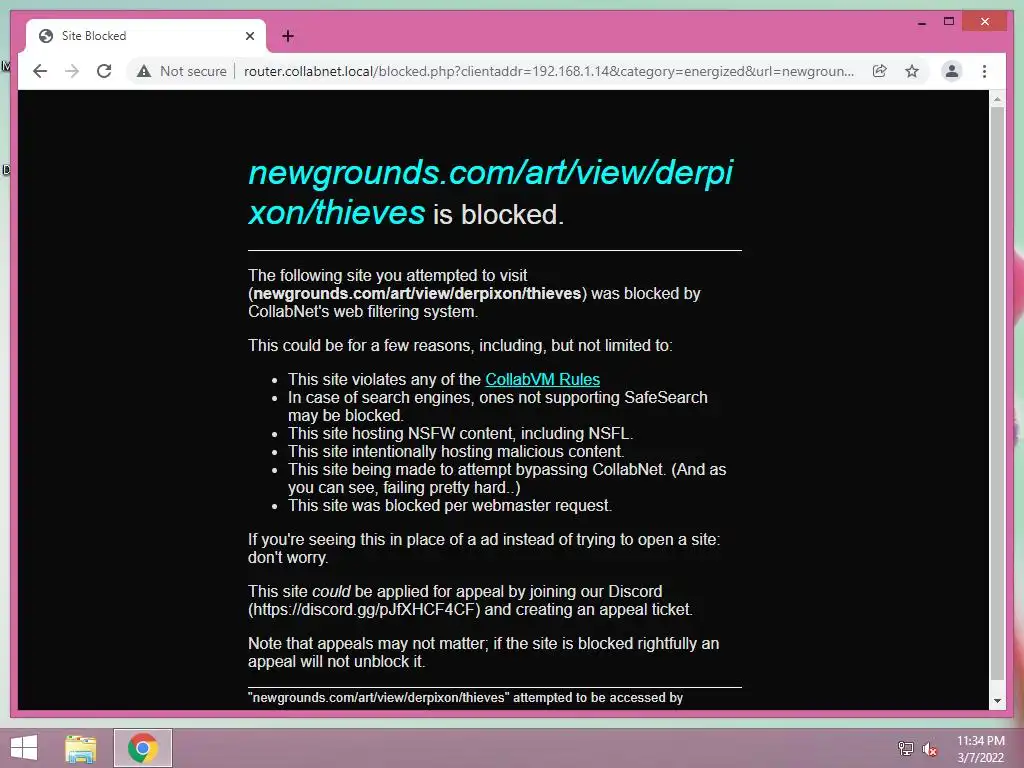
Task: Close the Site Blocked tab
Action: (x=249, y=36)
